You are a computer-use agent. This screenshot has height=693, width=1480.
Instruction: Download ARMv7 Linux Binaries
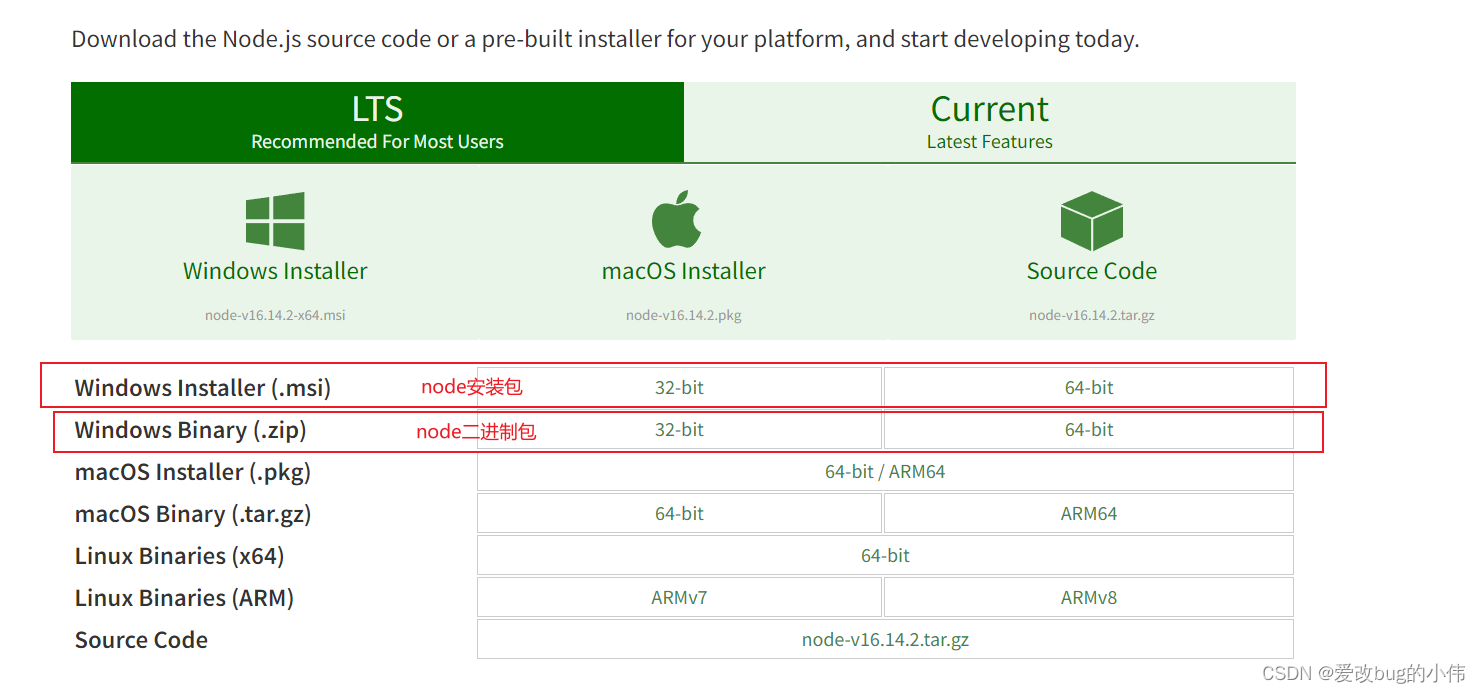tap(679, 597)
